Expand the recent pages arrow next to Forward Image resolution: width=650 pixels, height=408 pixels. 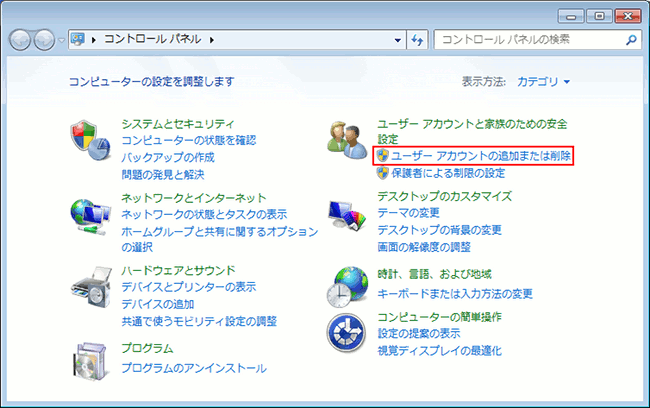[x=62, y=40]
